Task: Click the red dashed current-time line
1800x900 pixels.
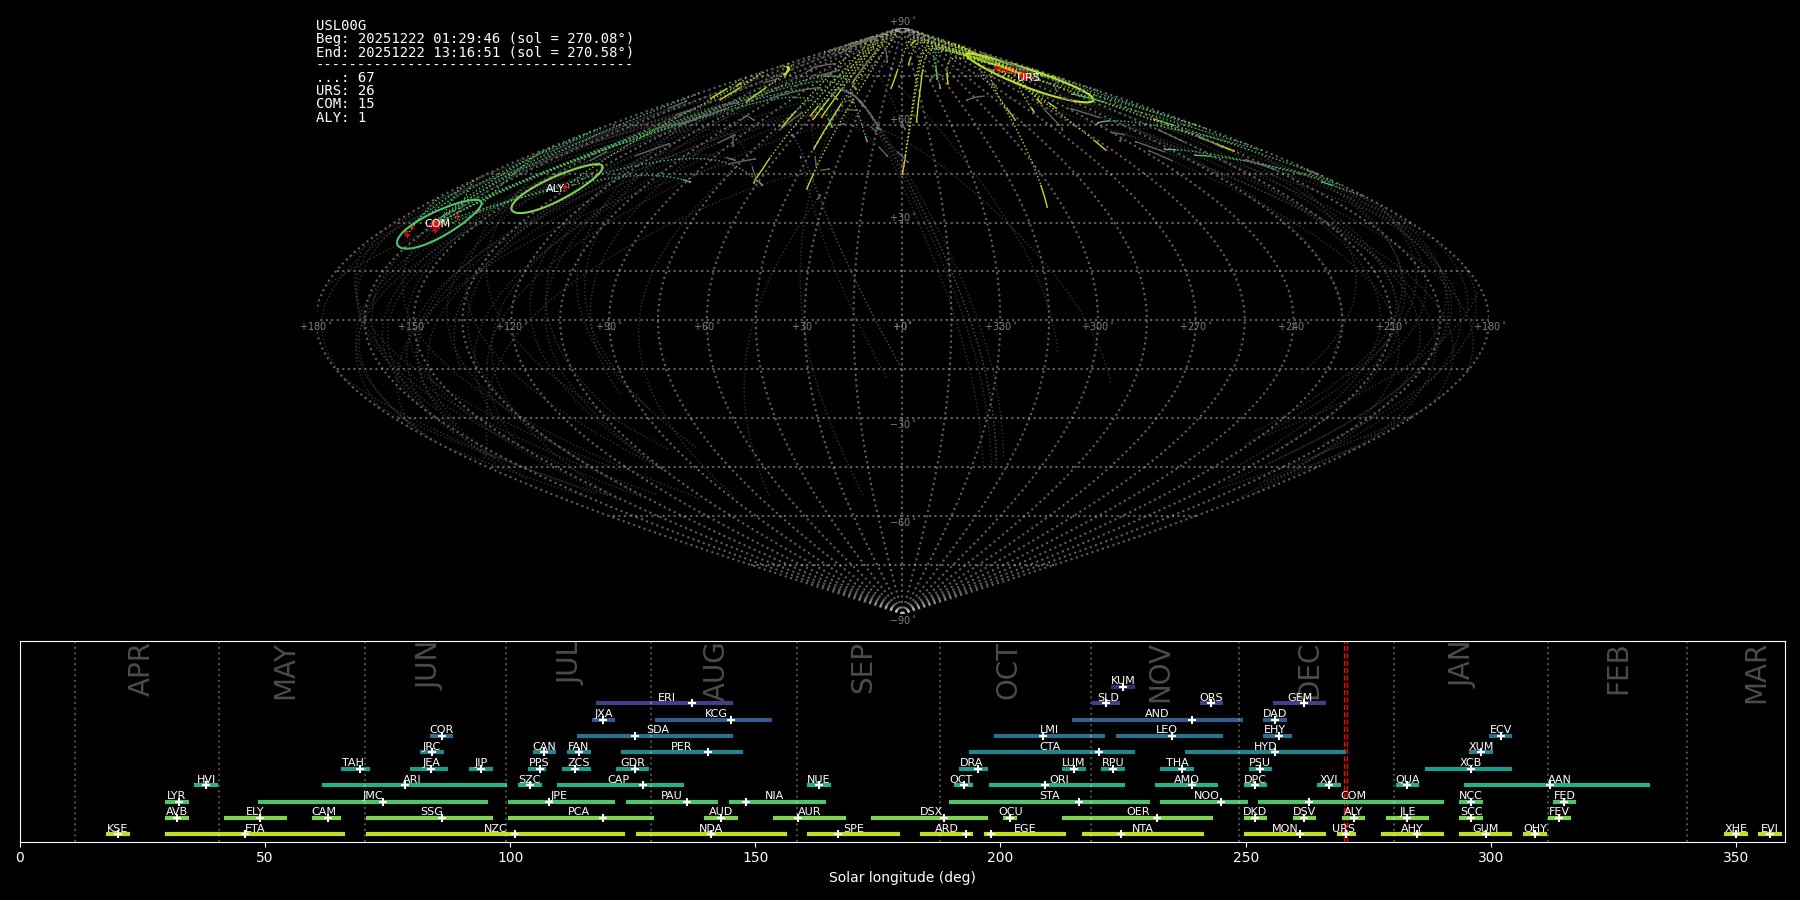Action: (1345, 740)
